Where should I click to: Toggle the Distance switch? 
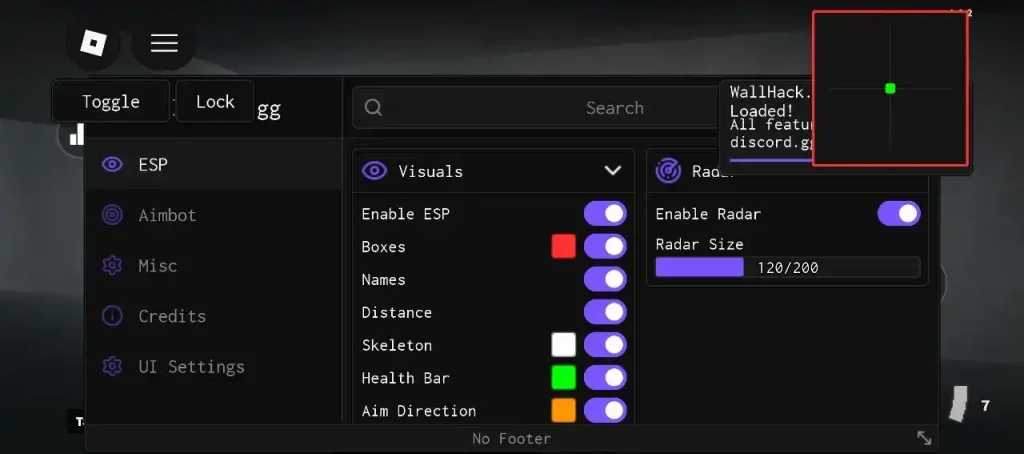coord(605,312)
